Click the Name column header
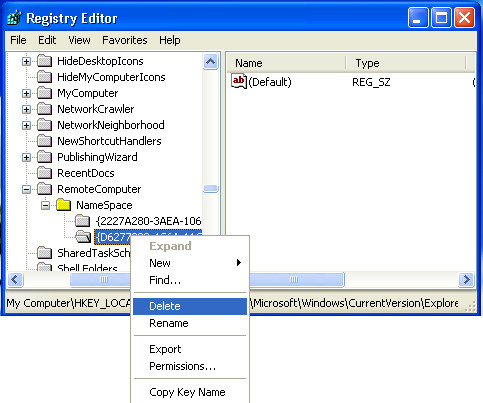The width and height of the screenshot is (483, 403). pos(287,63)
